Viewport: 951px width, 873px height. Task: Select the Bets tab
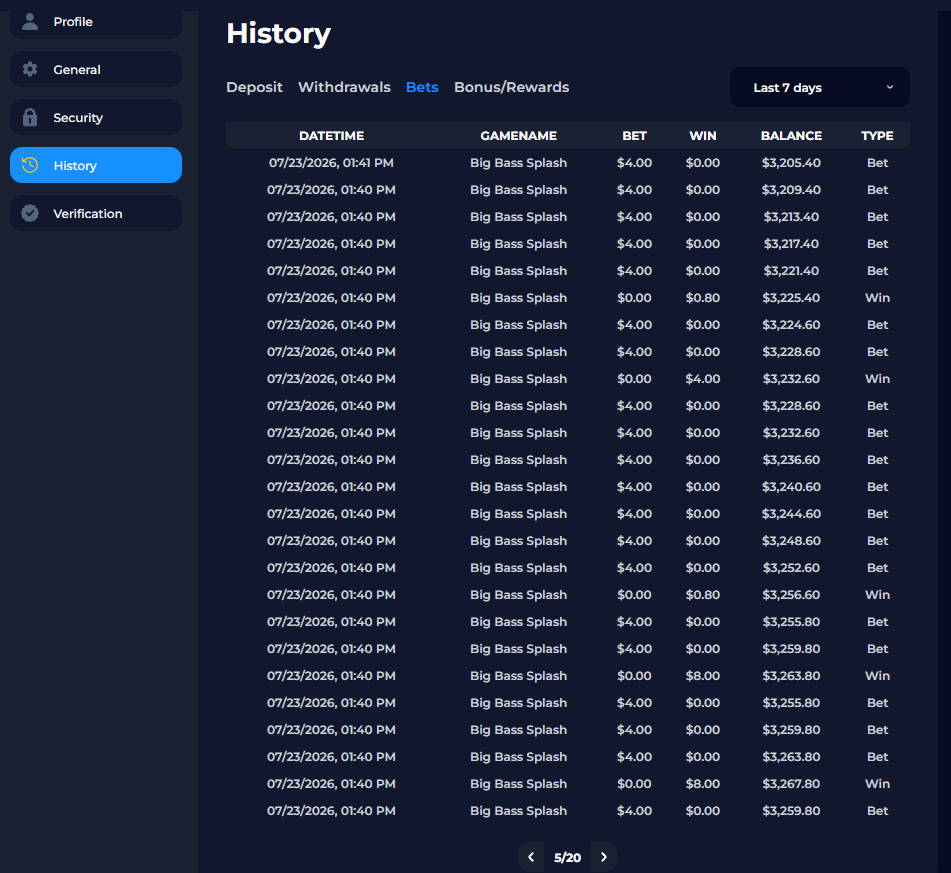coord(422,87)
